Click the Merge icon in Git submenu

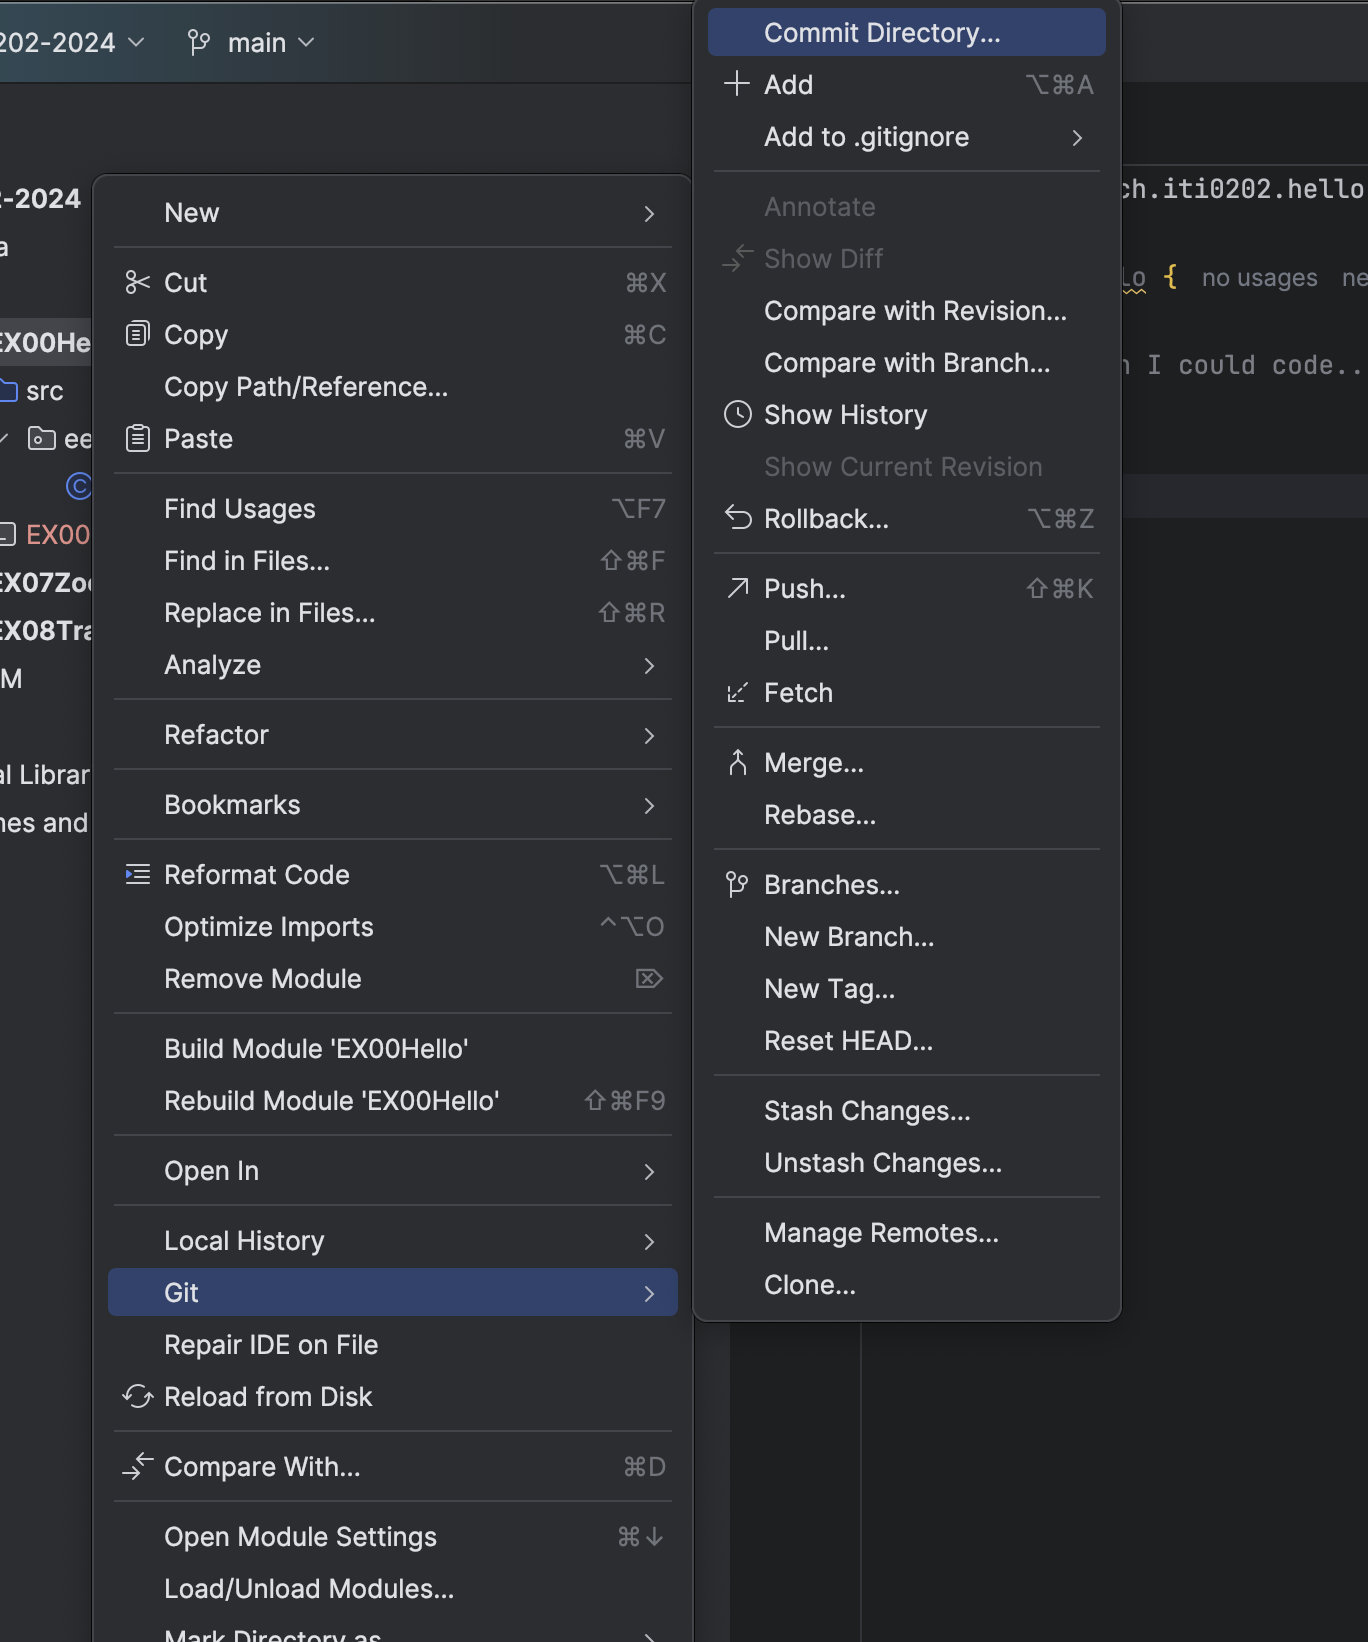[737, 762]
